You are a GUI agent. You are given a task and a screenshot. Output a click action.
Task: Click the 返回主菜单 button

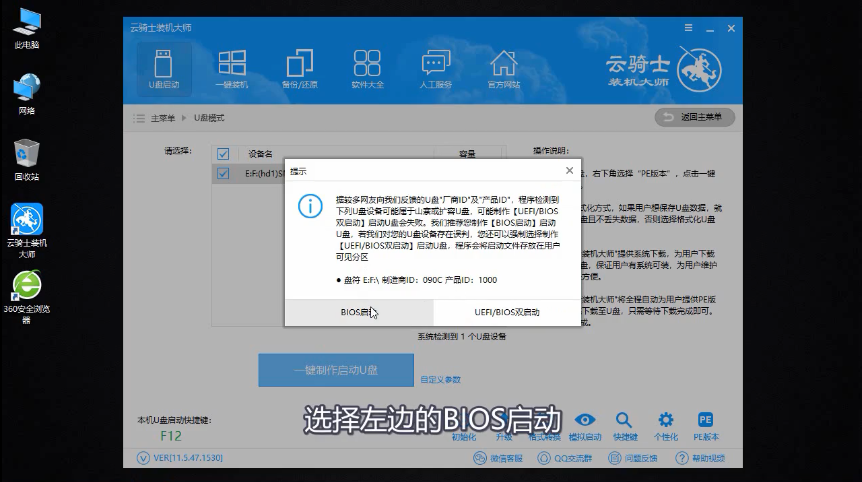[694, 117]
